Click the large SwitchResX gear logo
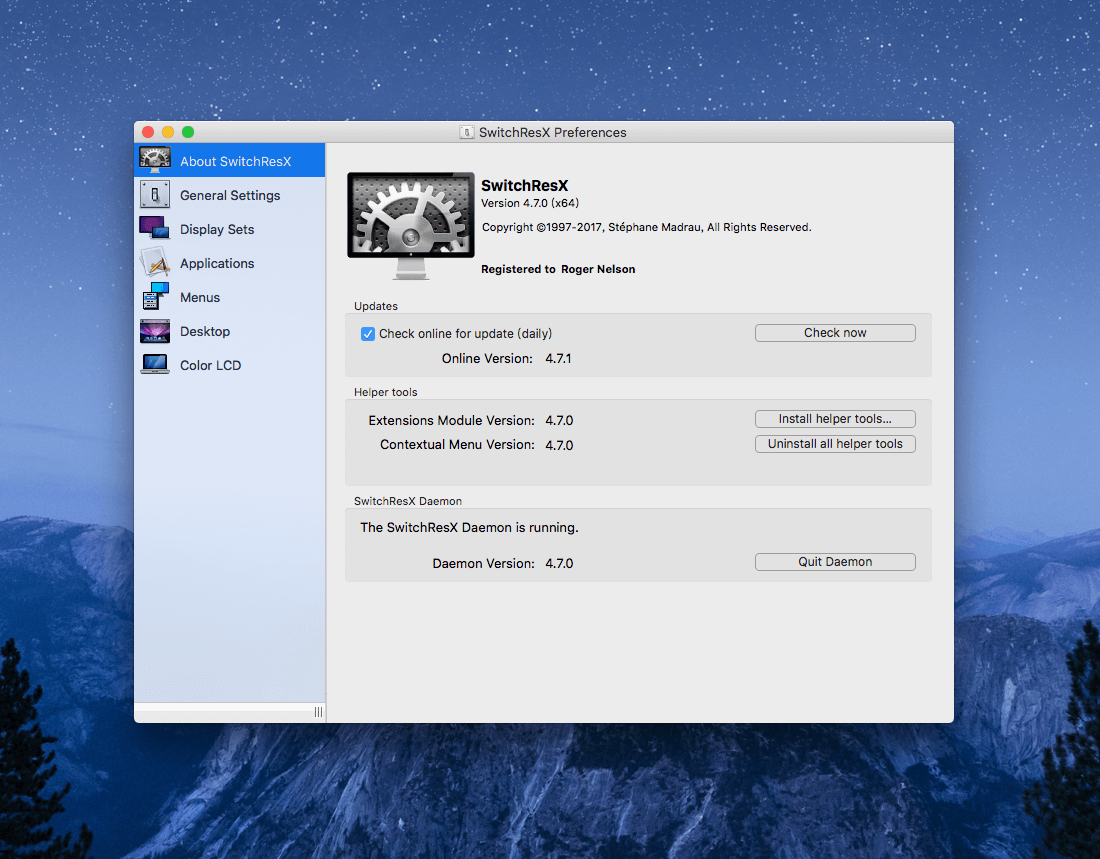Screen dimensions: 1100x859 point(411,225)
